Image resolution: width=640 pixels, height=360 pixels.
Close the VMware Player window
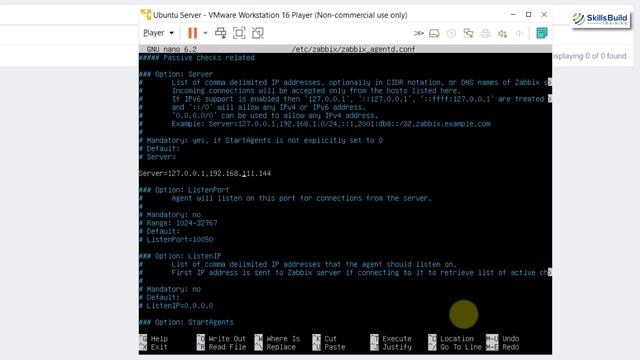544,14
